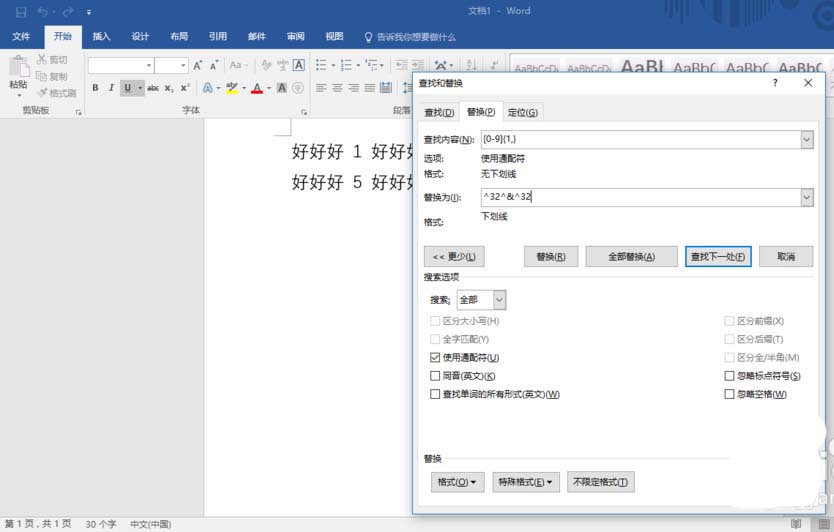834x532 pixels.
Task: Click the bullet list icon
Action: (321, 65)
